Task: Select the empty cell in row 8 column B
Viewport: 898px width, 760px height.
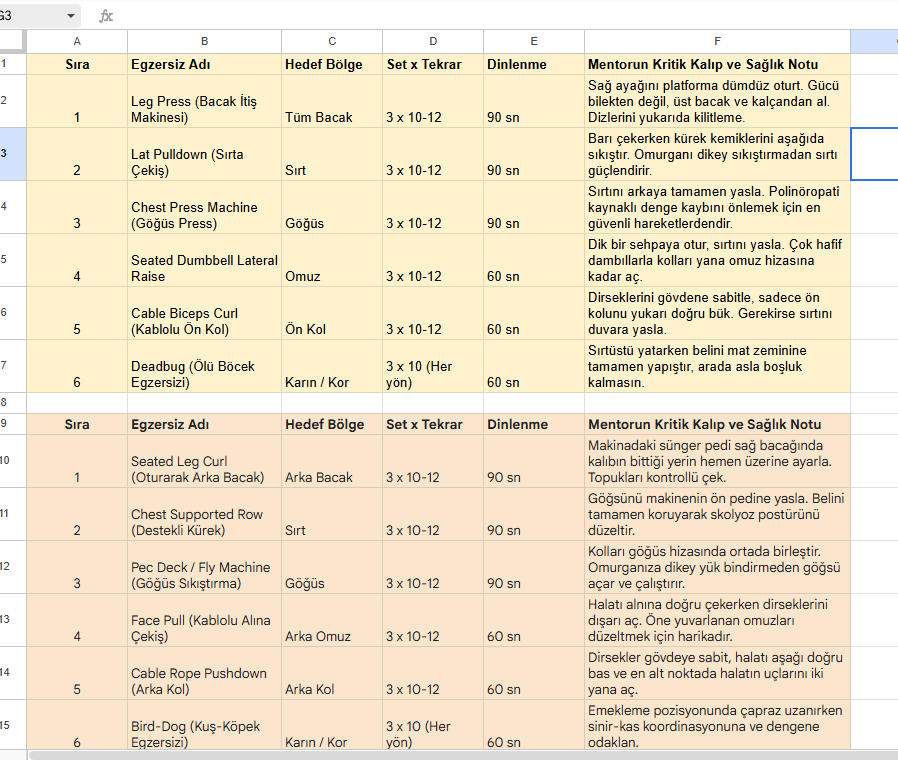Action: [x=204, y=403]
